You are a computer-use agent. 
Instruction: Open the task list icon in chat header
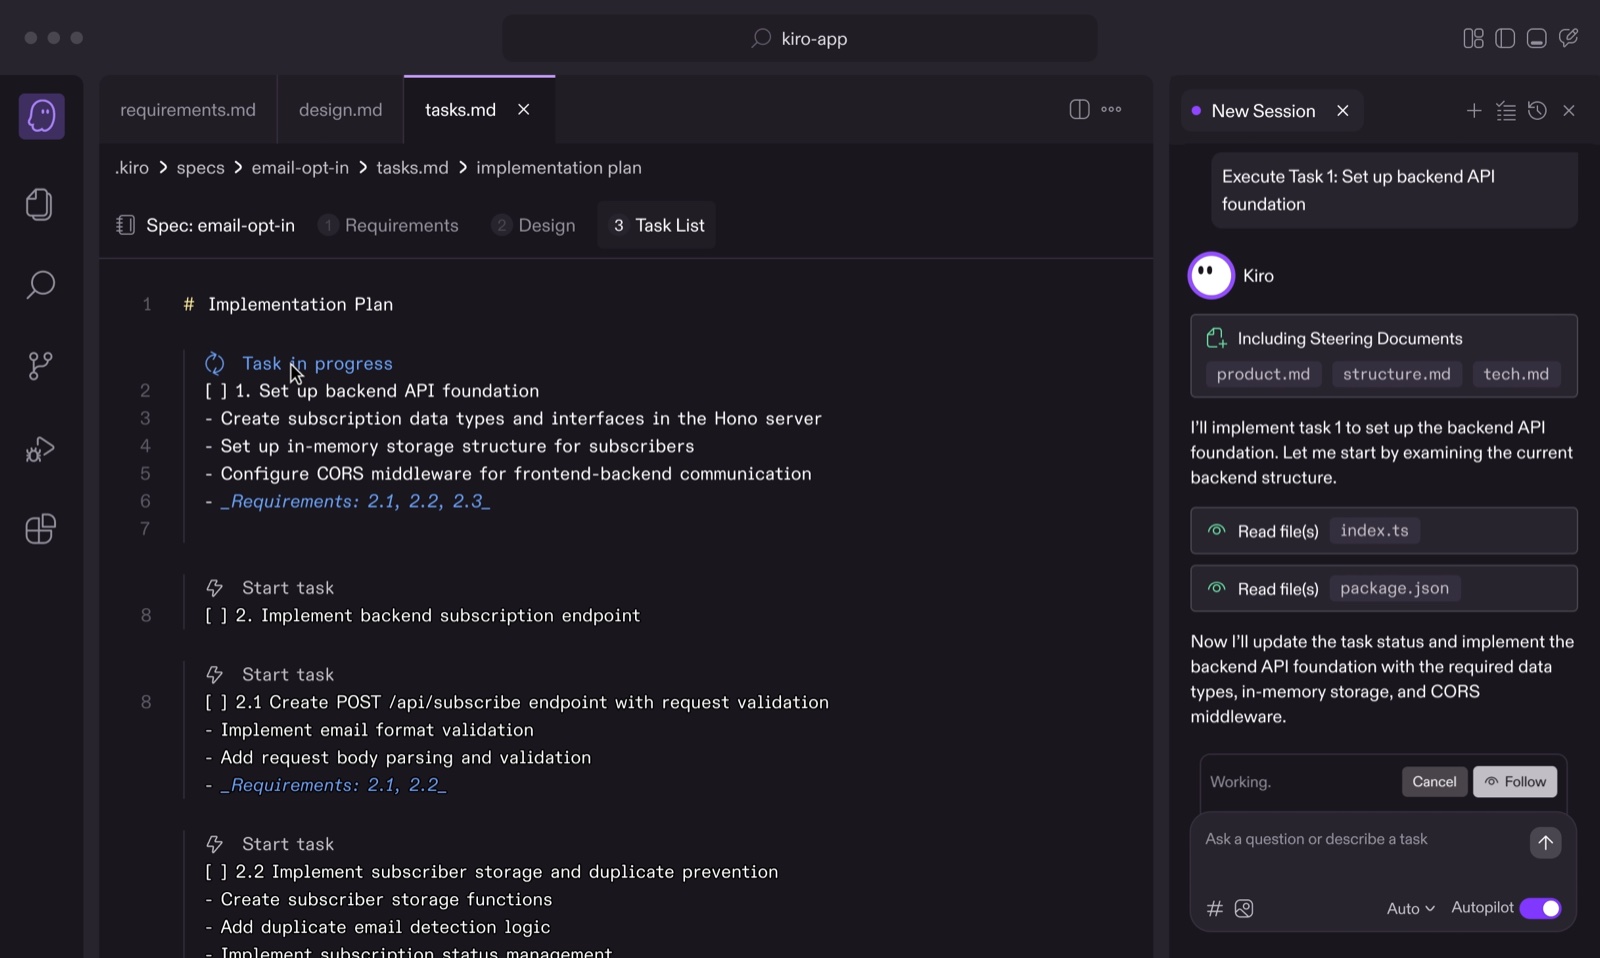[1506, 111]
